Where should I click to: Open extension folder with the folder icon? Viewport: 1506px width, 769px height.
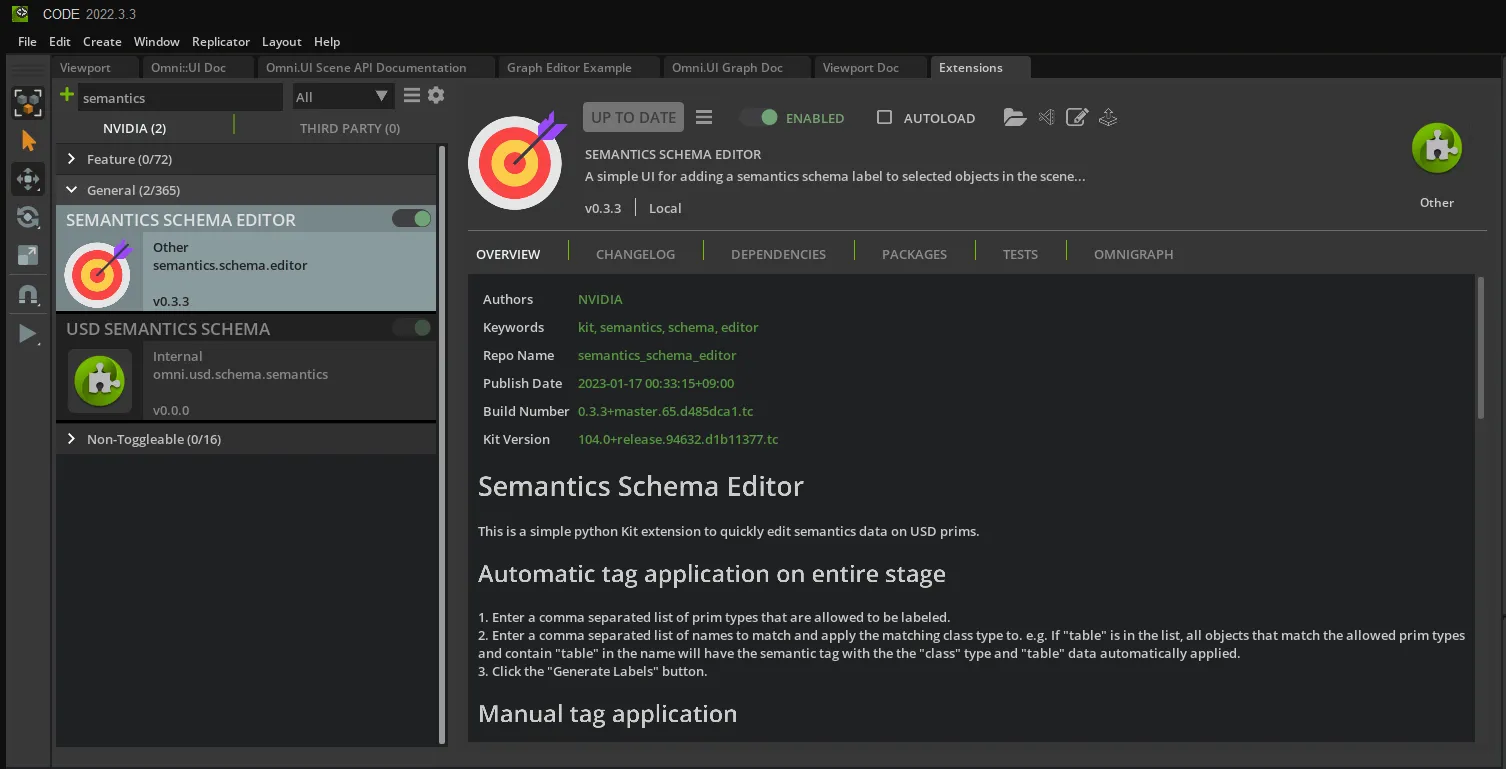click(1015, 118)
